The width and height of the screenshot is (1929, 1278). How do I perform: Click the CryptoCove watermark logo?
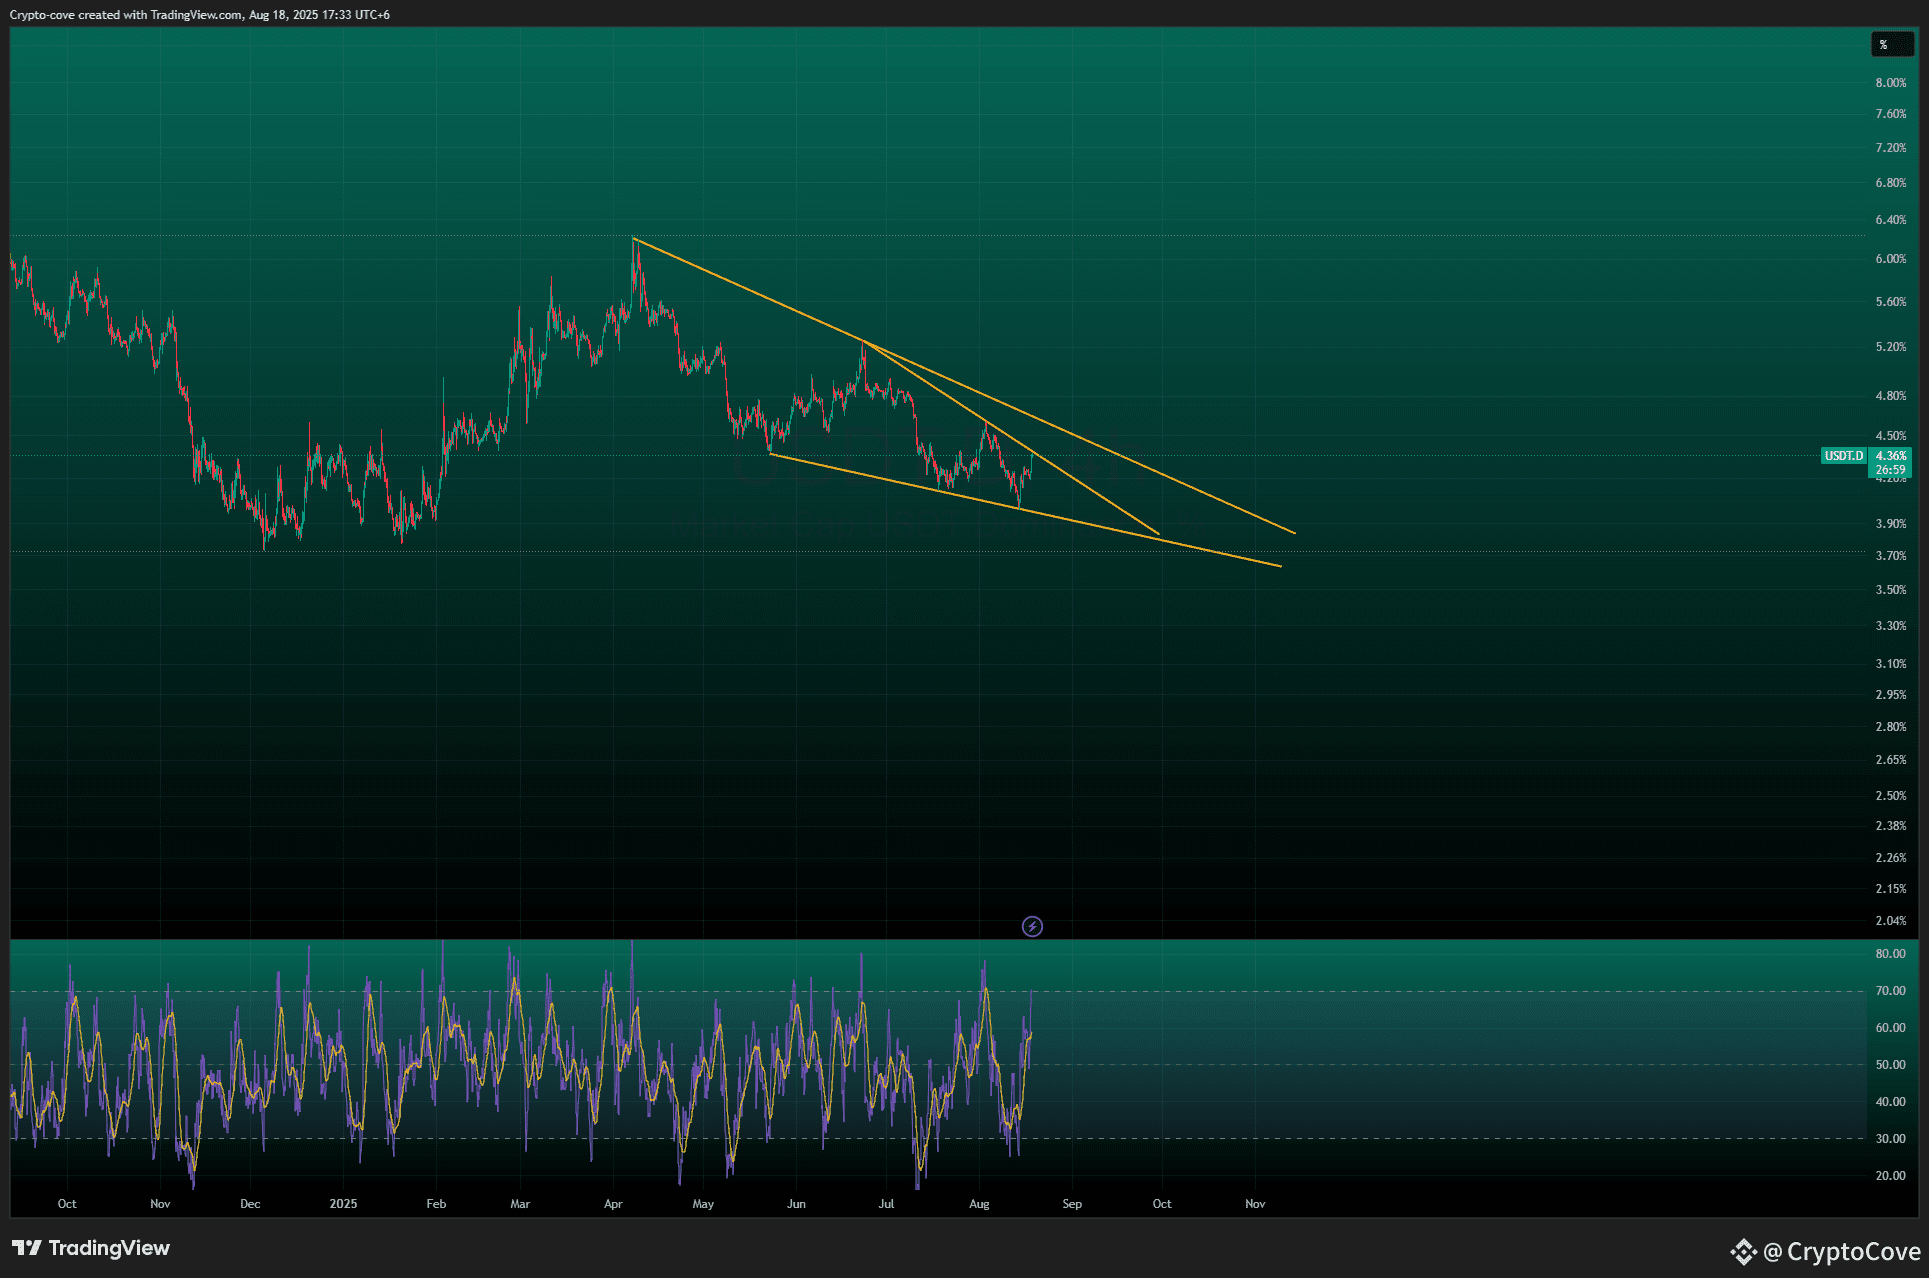pos(1826,1251)
